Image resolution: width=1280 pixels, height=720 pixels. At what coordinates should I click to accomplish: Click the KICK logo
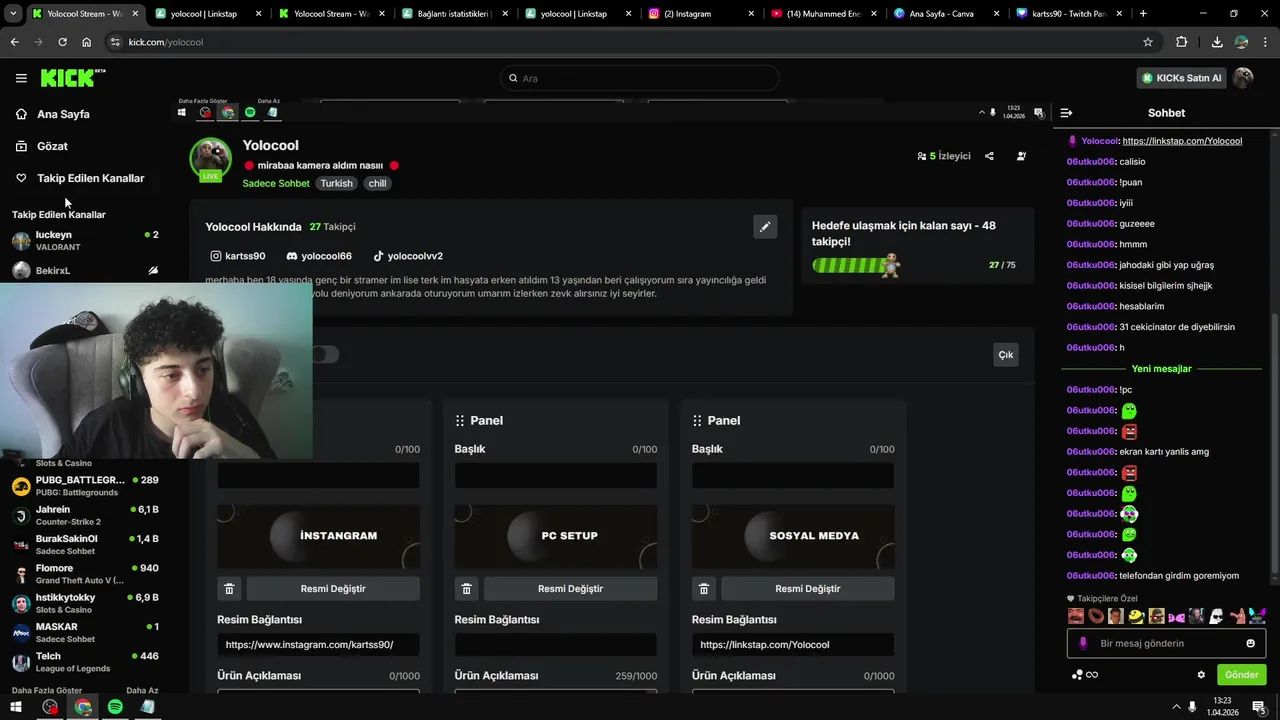pos(72,78)
